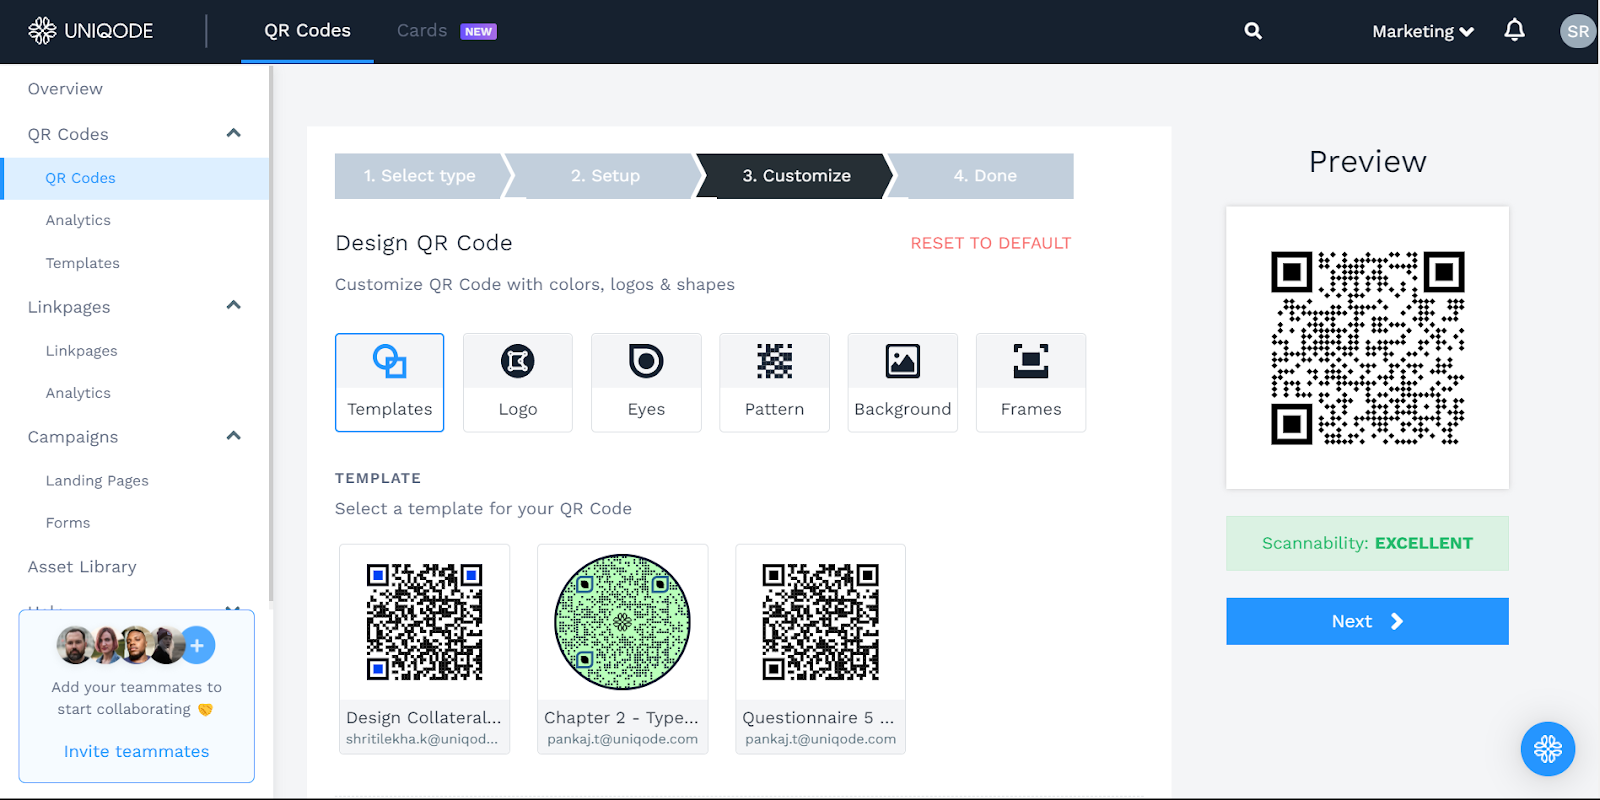This screenshot has width=1600, height=800.
Task: Click the teammate avatars group
Action: [x=135, y=646]
